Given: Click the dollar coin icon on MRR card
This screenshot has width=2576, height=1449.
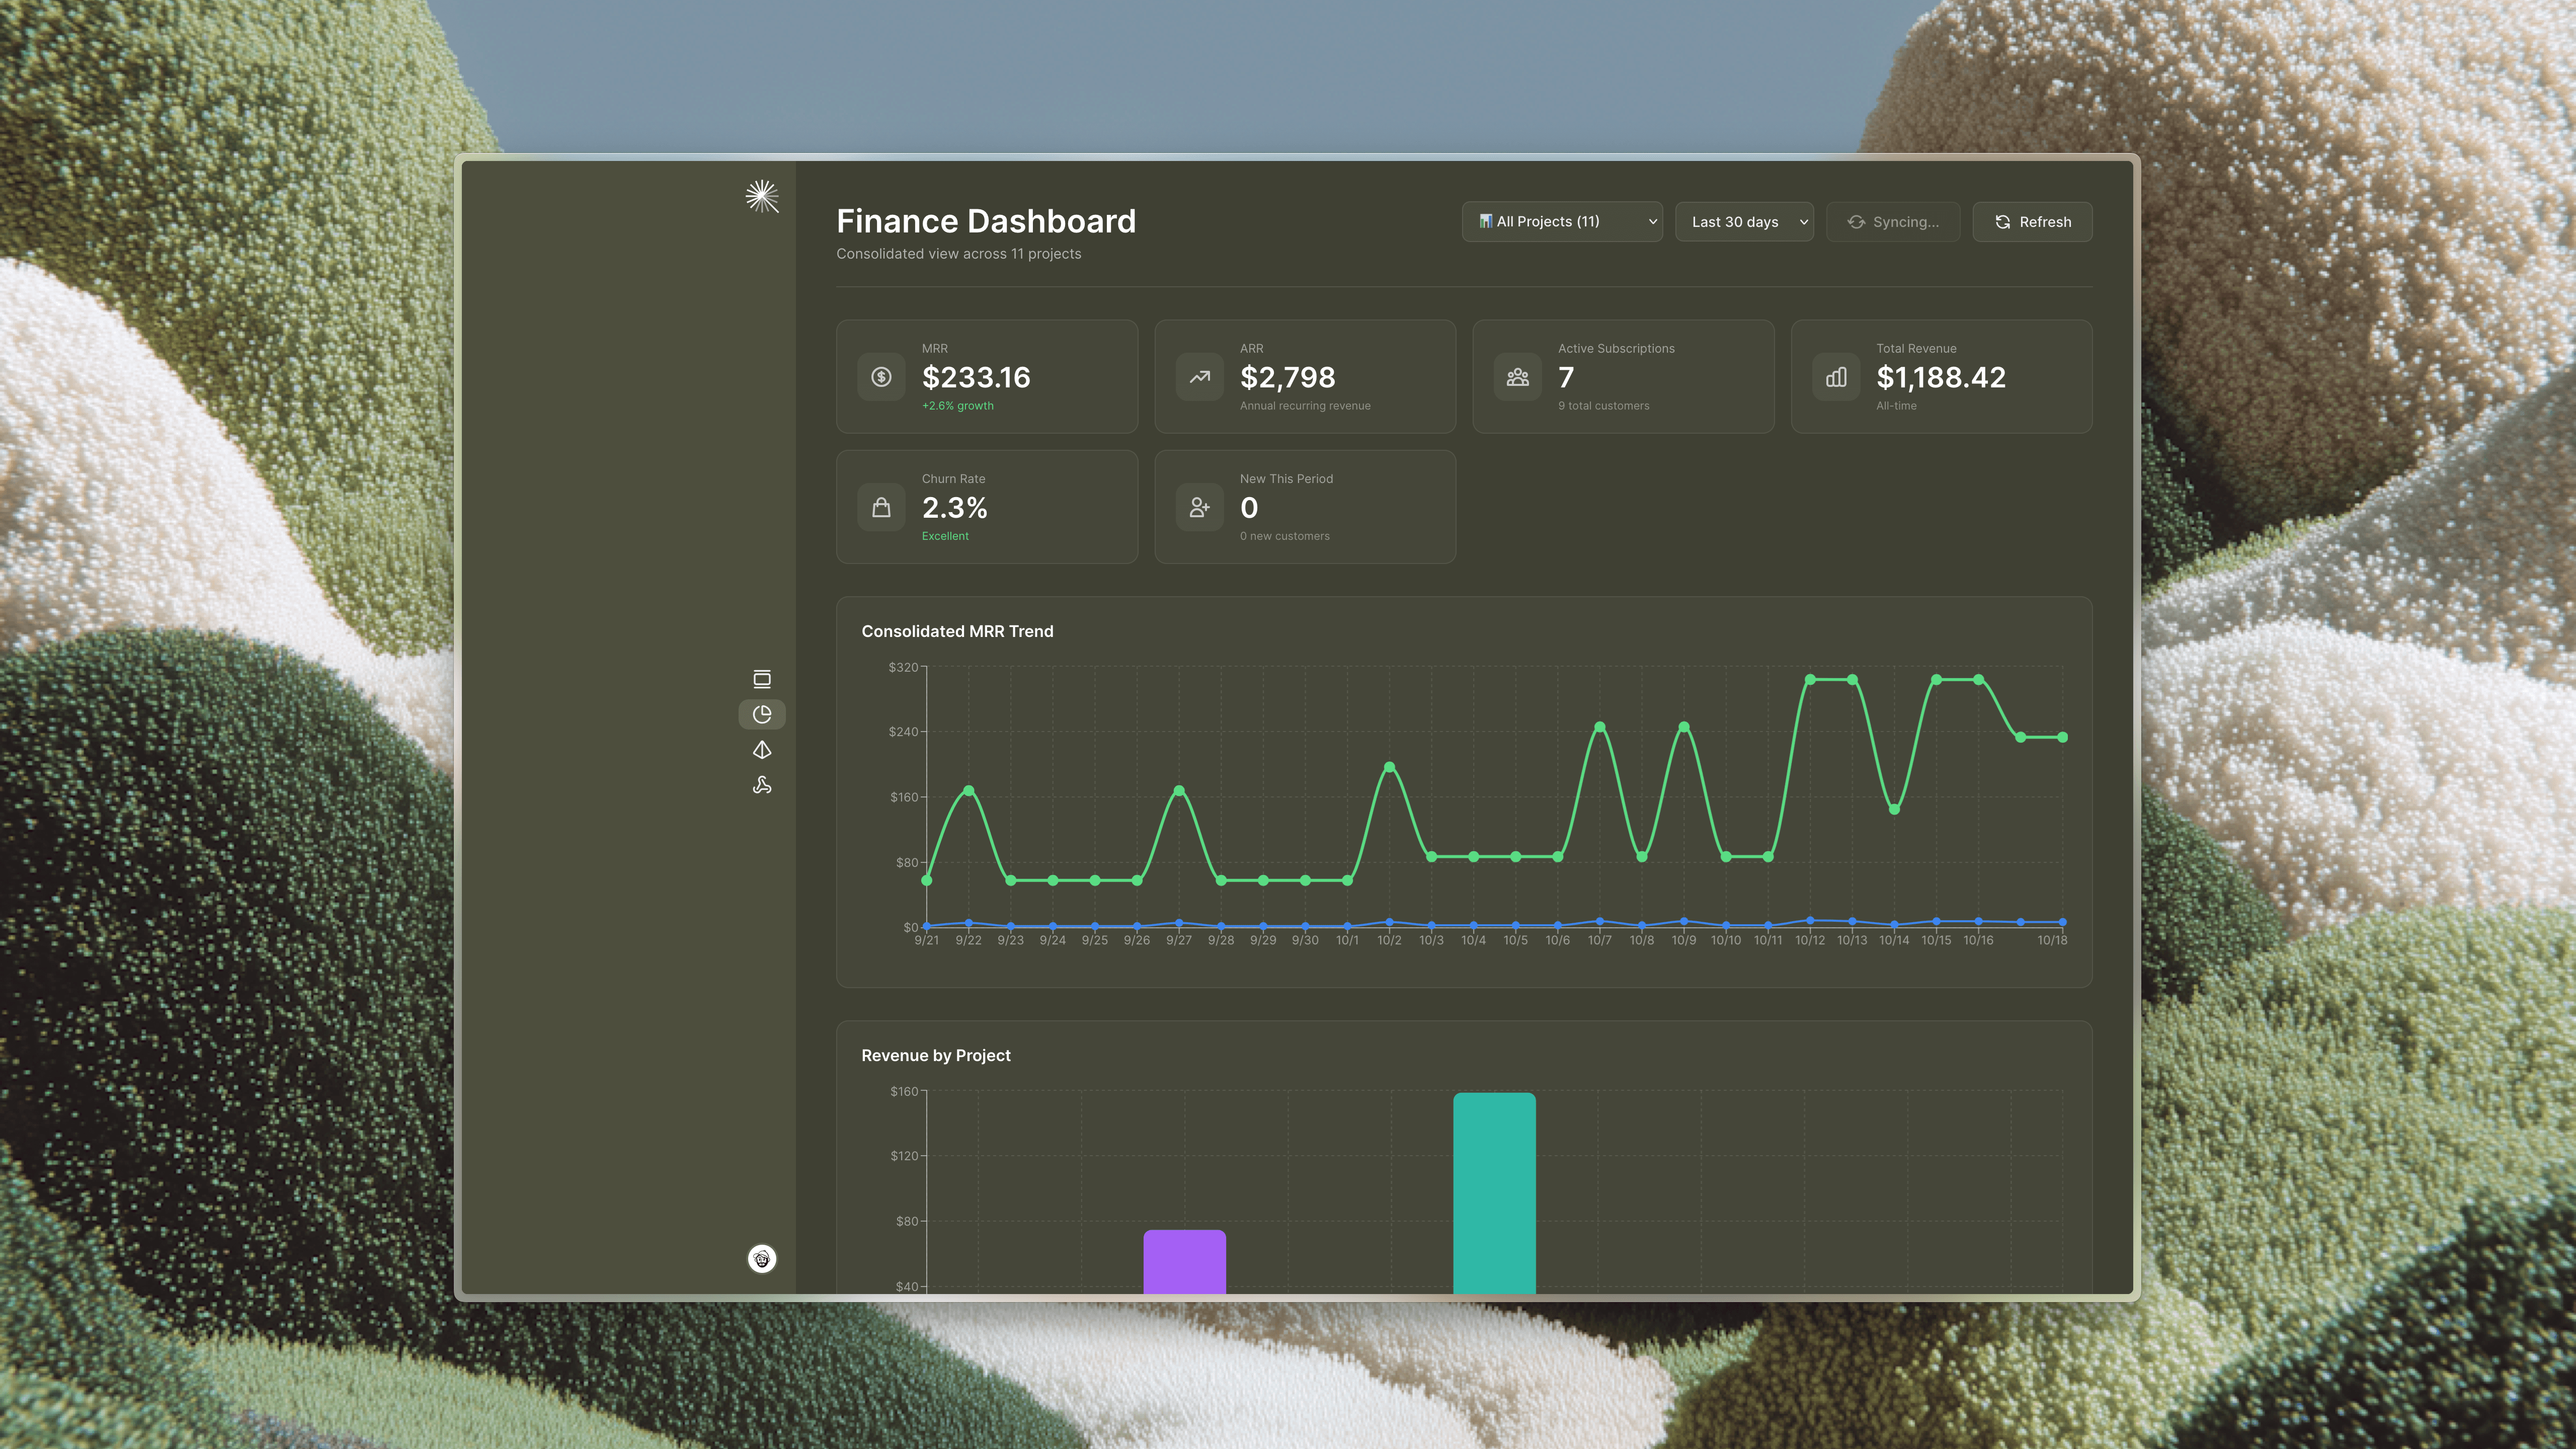Looking at the screenshot, I should pos(881,377).
